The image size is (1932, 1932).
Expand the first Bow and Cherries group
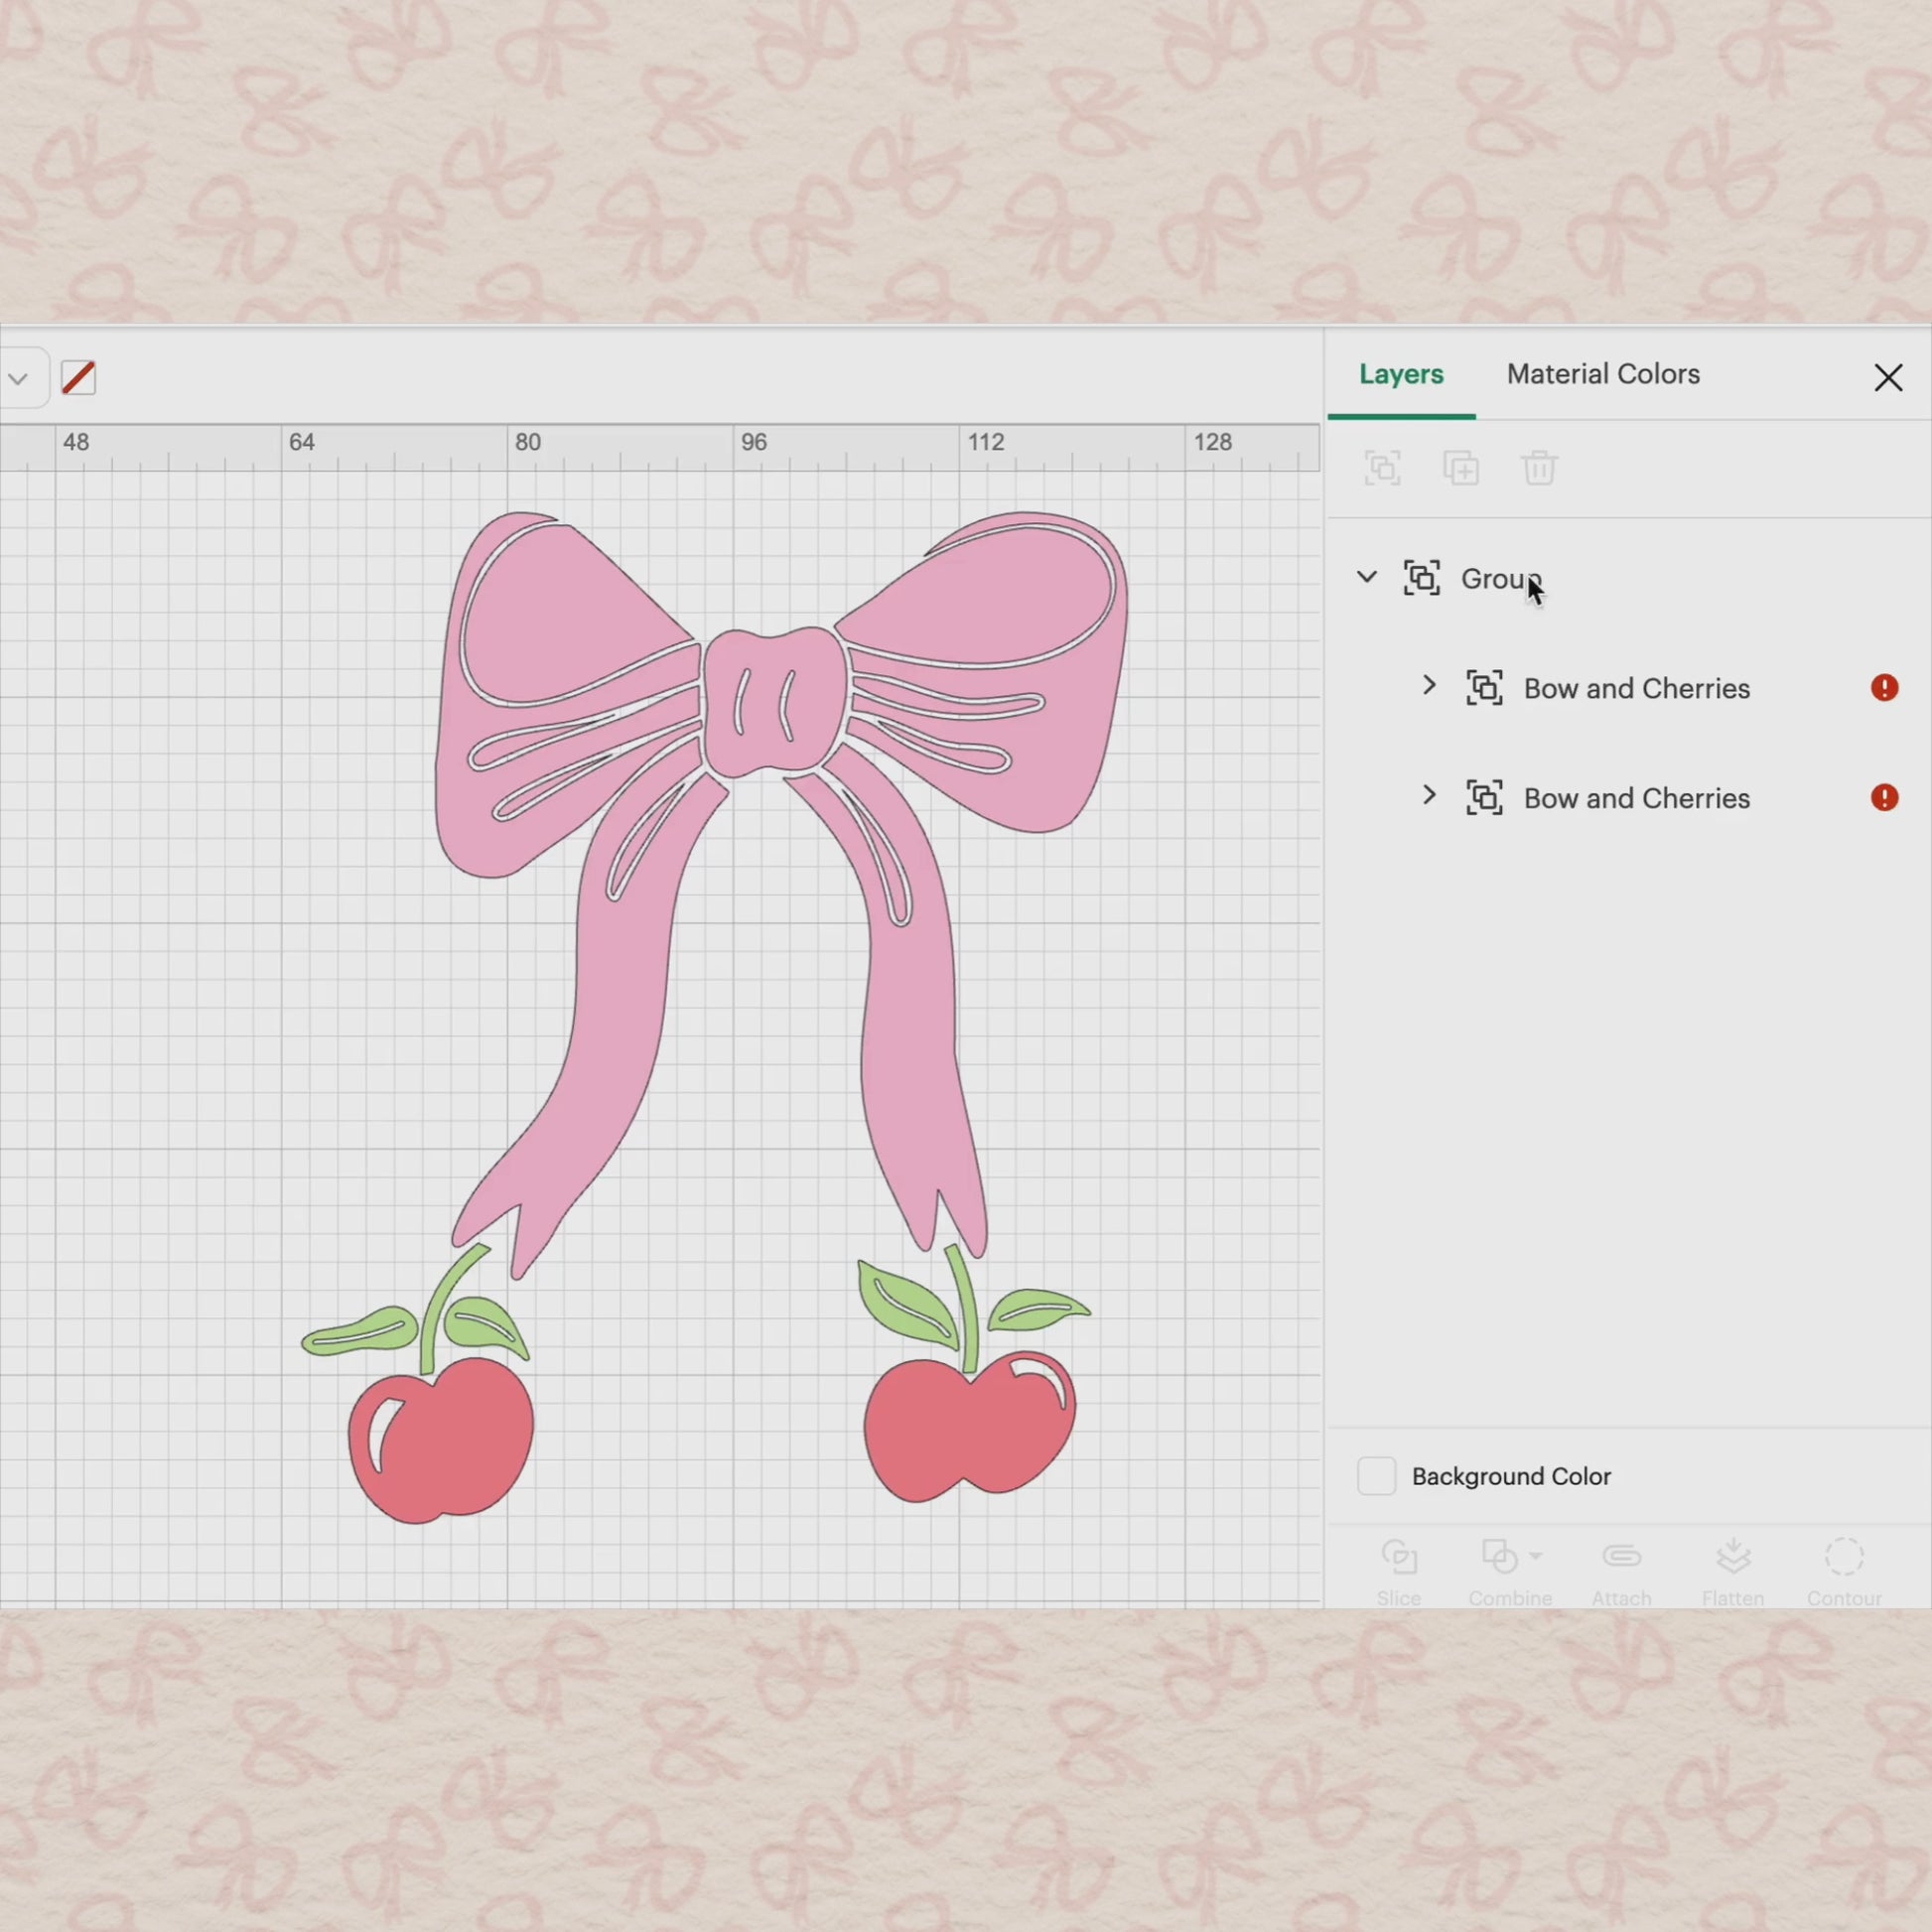click(1429, 686)
